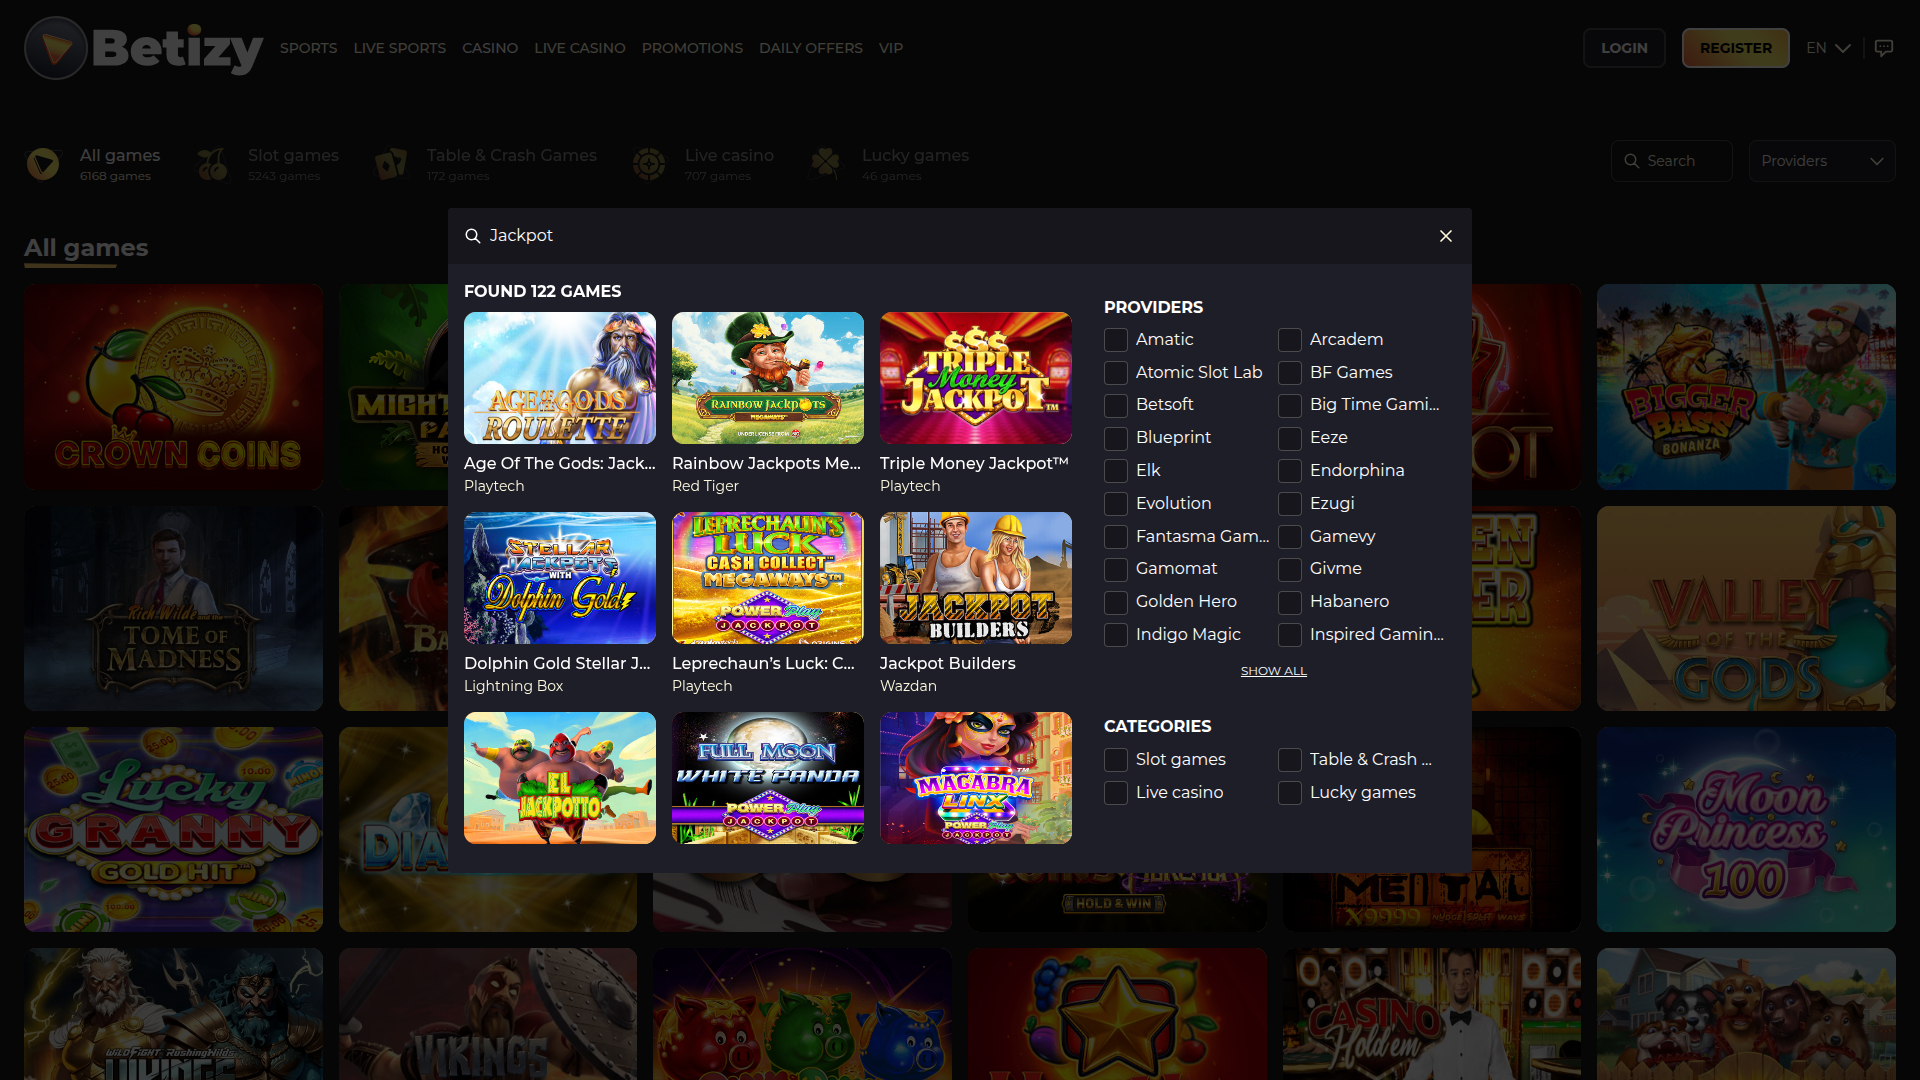Click the Betizy logo icon

pyautogui.click(x=55, y=47)
